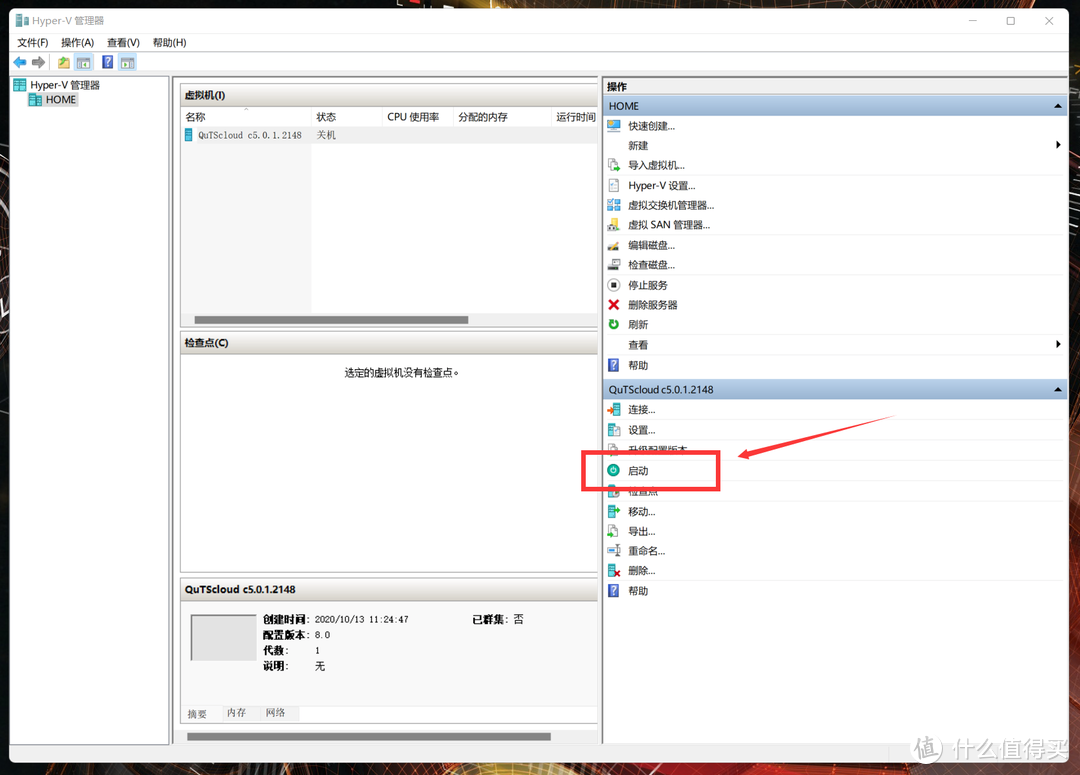Click 导入虚拟机 import icon
1080x775 pixels.
pyautogui.click(x=614, y=165)
